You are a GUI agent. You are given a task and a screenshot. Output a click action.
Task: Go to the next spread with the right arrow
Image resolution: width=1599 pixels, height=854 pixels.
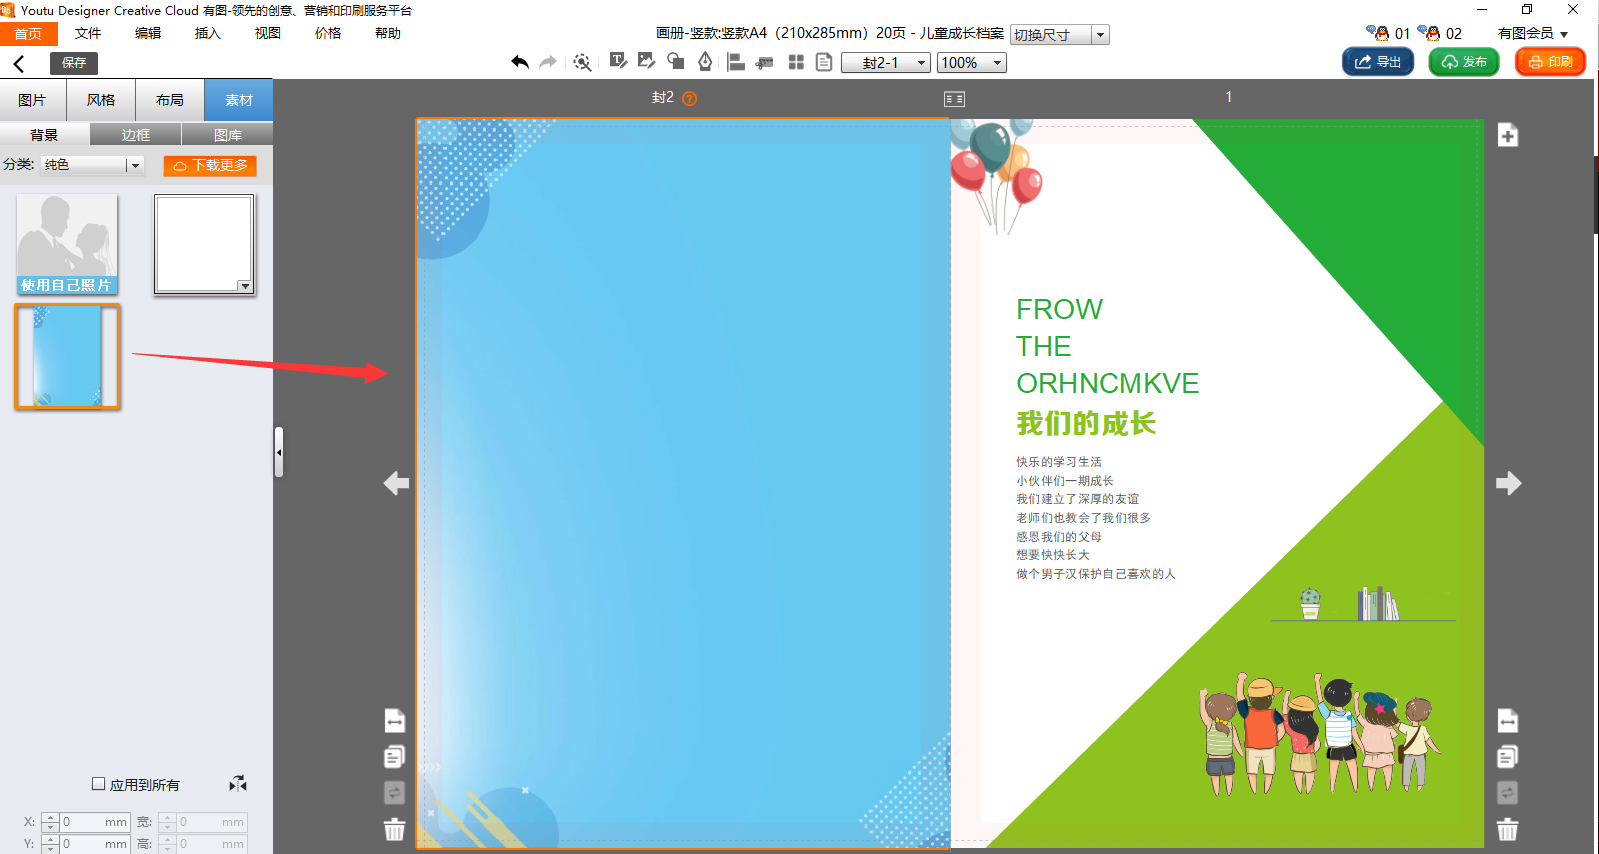[x=1508, y=484]
